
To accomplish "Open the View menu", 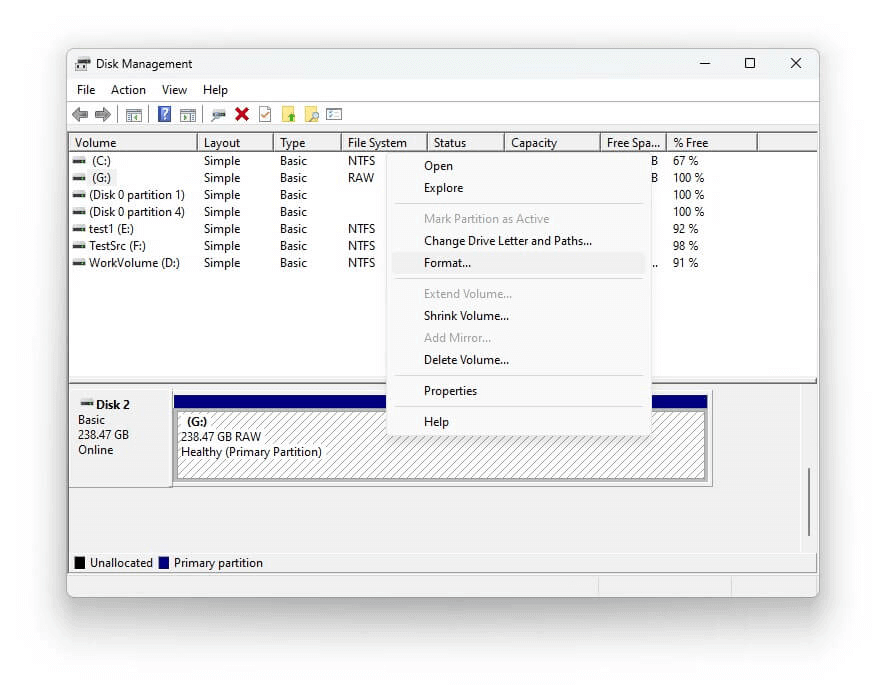I will click(x=174, y=89).
